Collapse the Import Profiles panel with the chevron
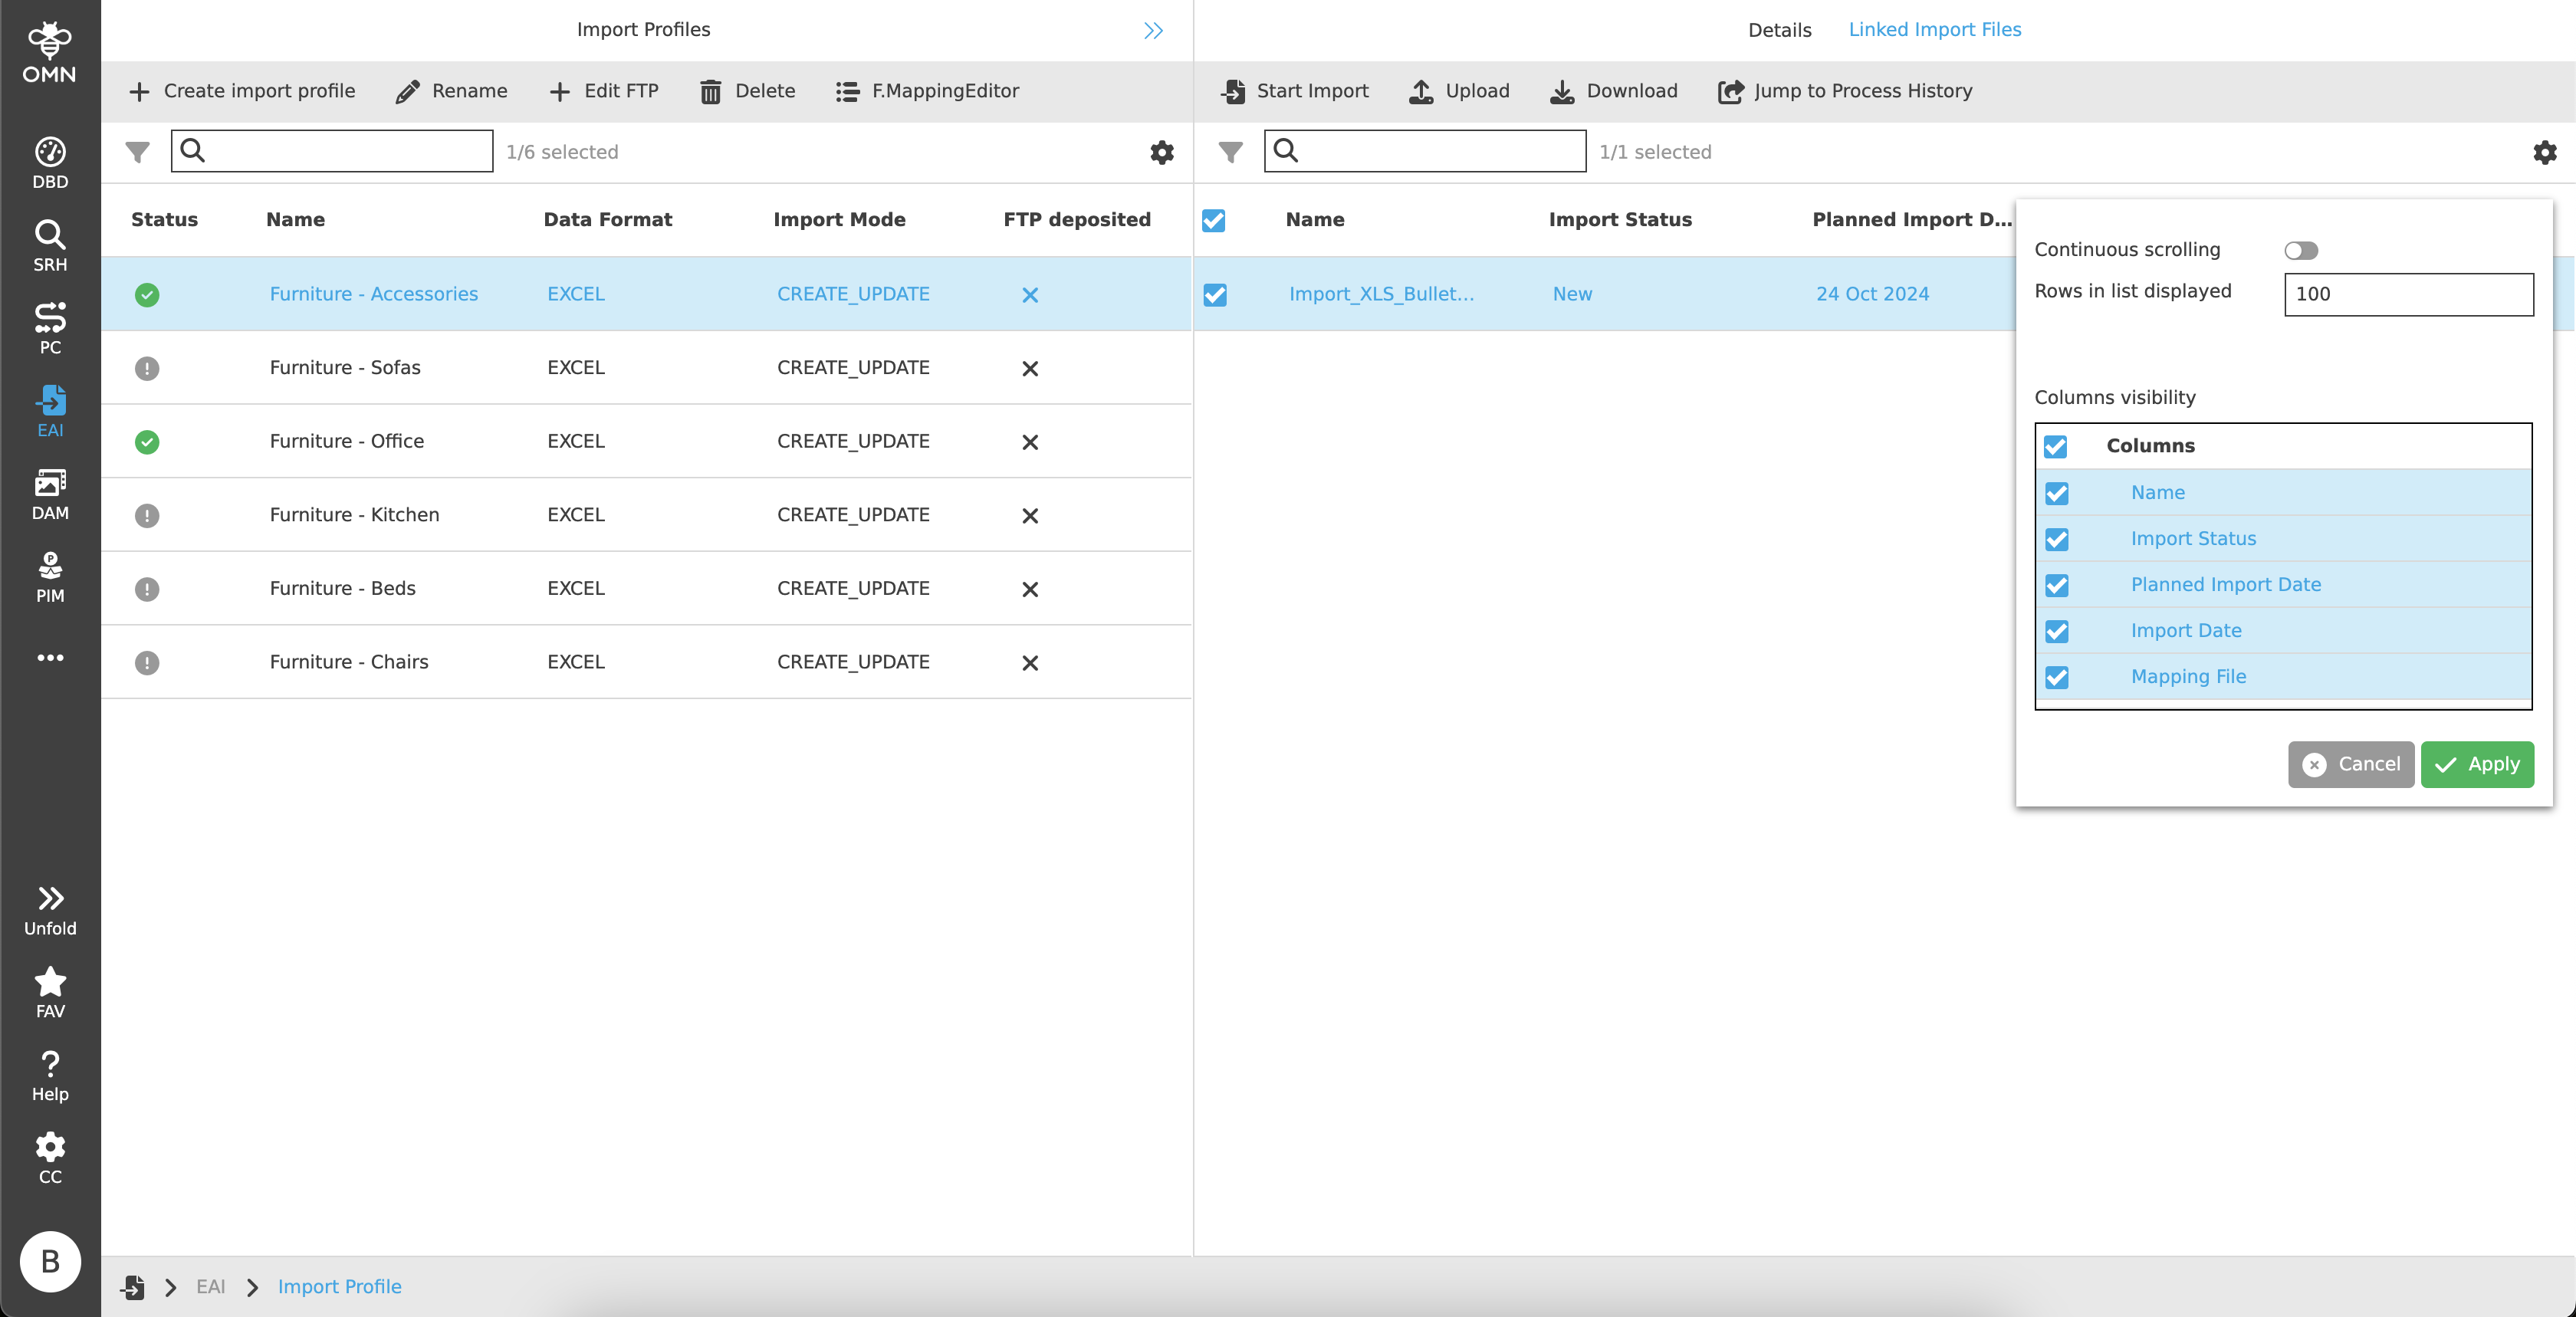This screenshot has width=2576, height=1317. pos(1152,30)
